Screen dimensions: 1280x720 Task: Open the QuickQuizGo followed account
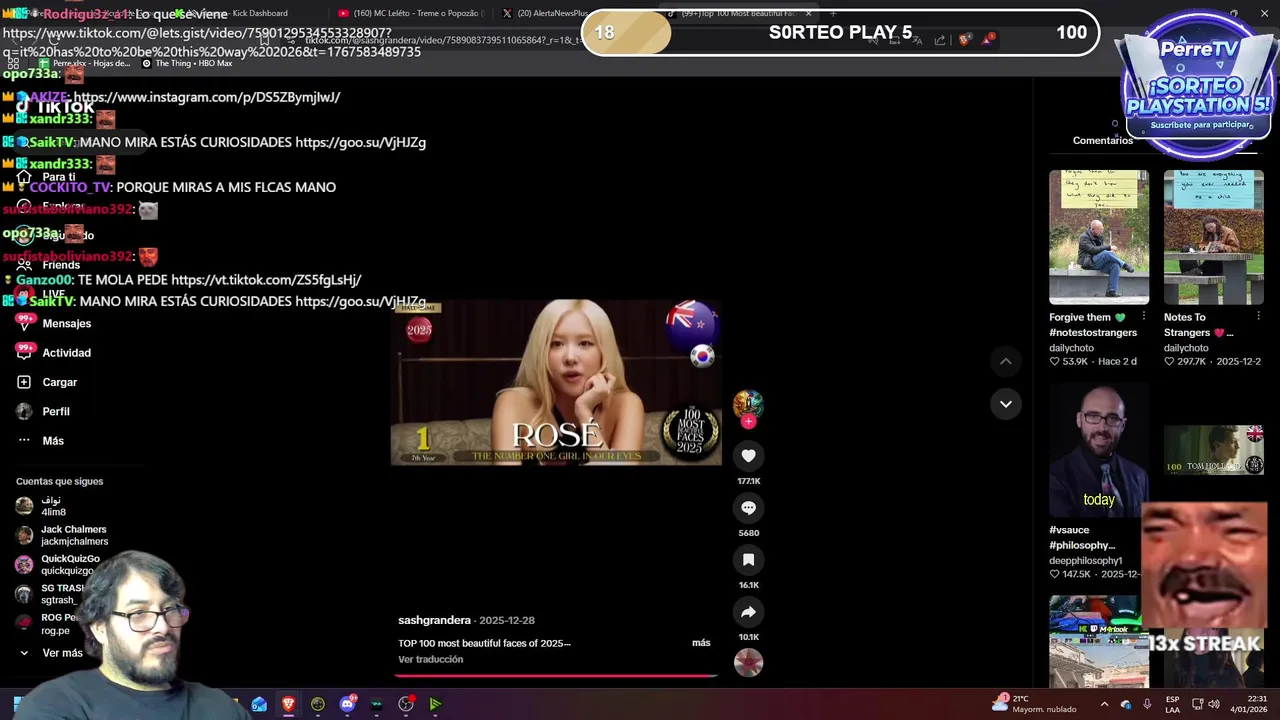(x=59, y=565)
